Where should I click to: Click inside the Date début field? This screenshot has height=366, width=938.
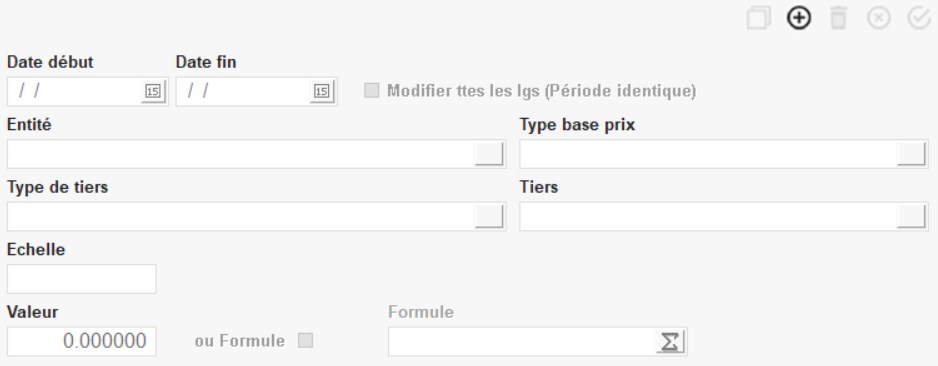(75, 92)
